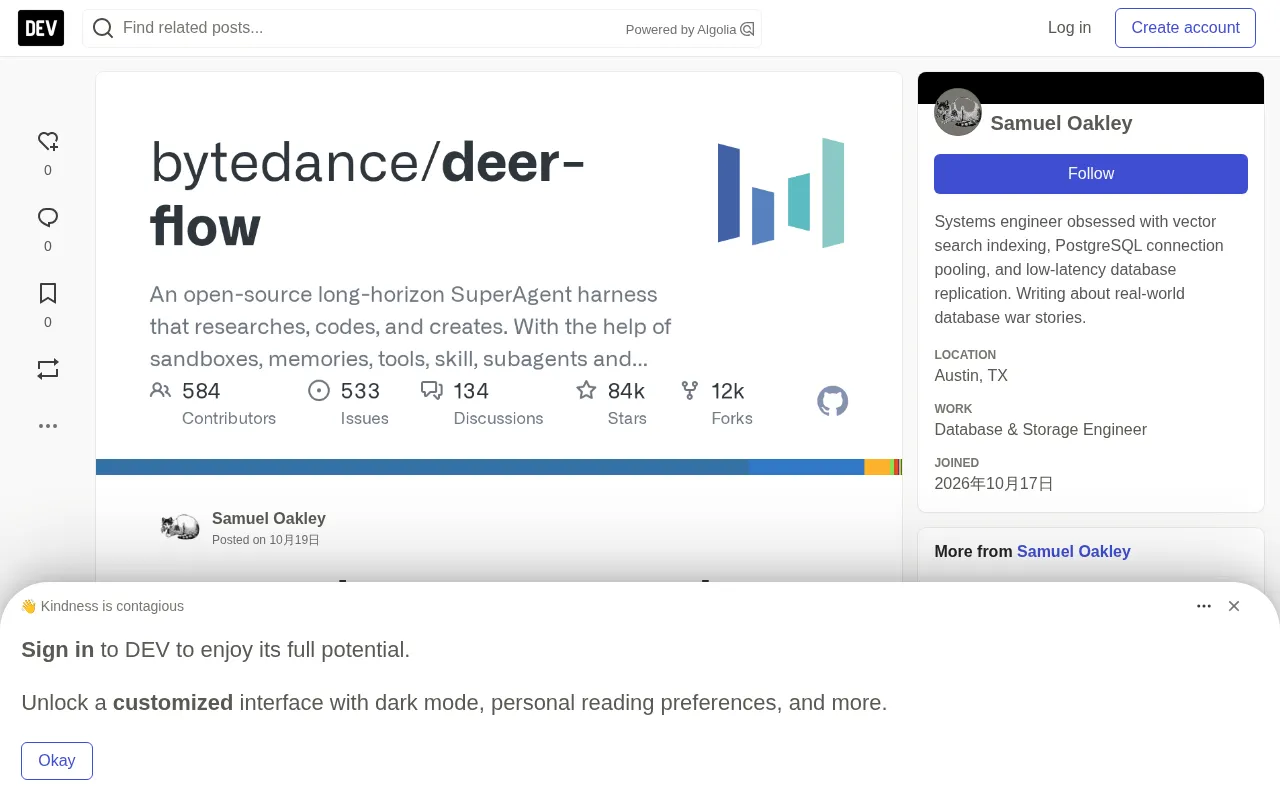Click the 533 Issues count
Screen dimensions: 1280x800
tap(360, 391)
